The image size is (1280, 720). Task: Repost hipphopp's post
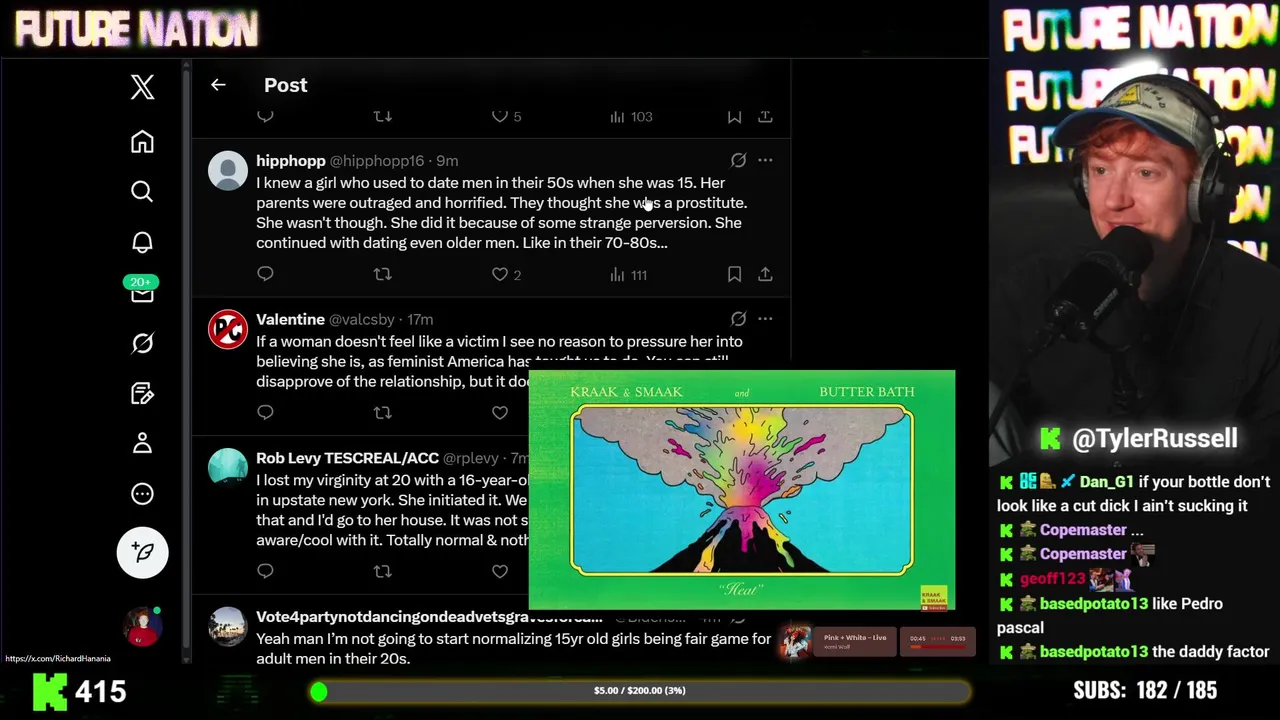382,274
